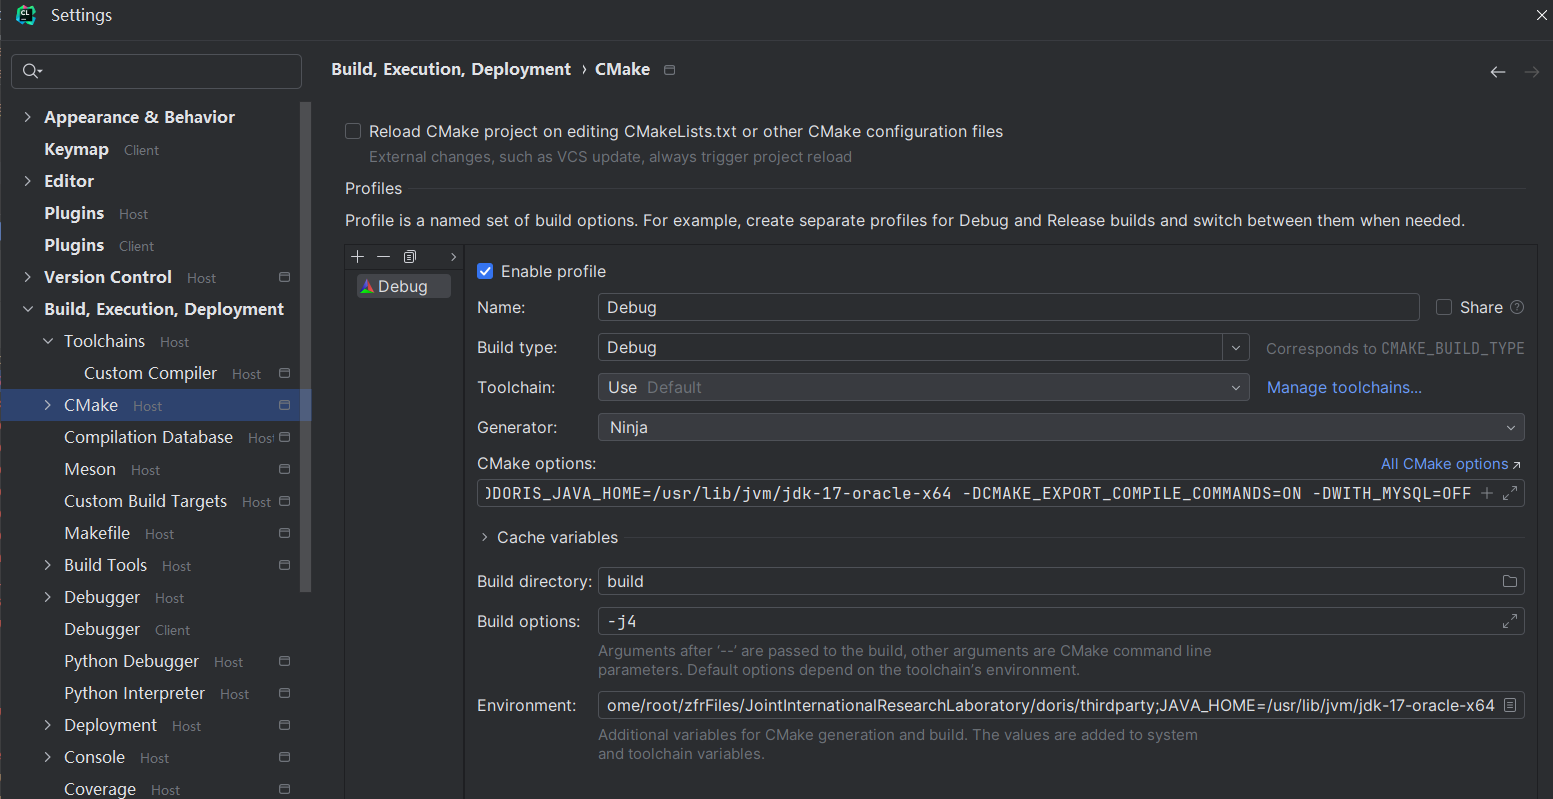Collapse Build, Execution, Deployment node

tap(28, 309)
